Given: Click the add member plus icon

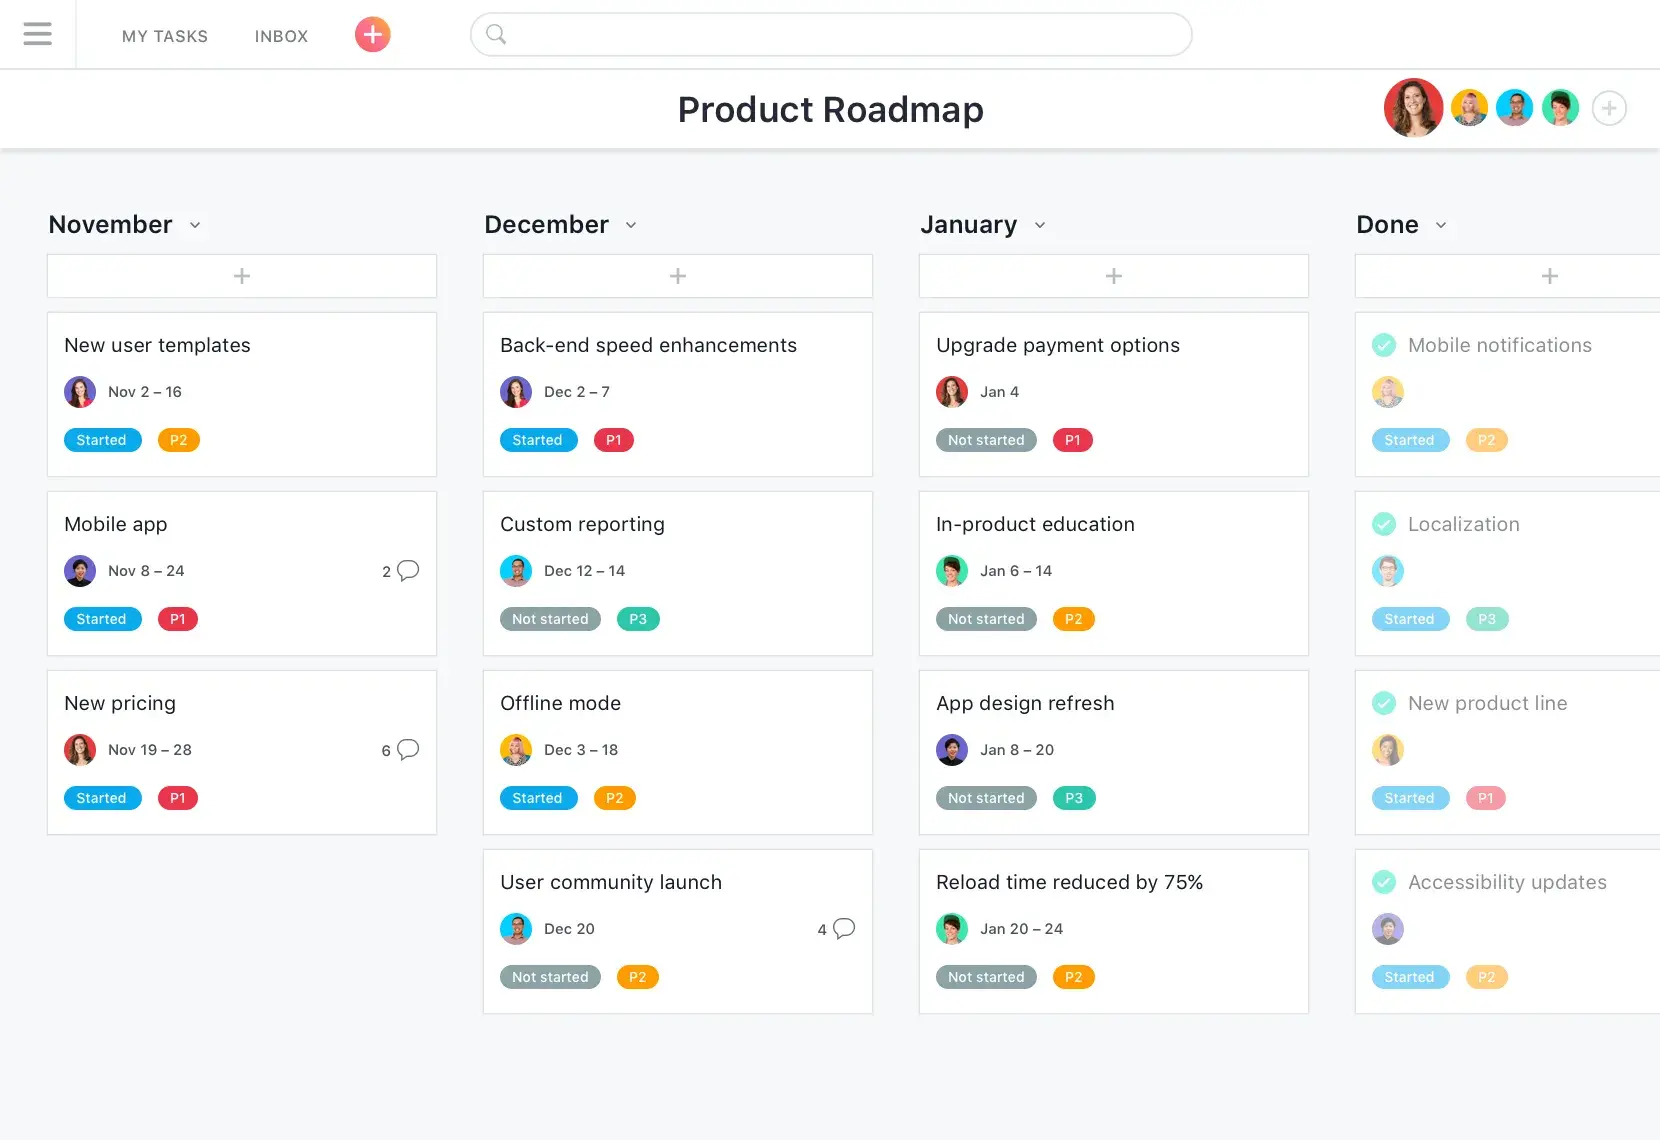Looking at the screenshot, I should point(1608,108).
